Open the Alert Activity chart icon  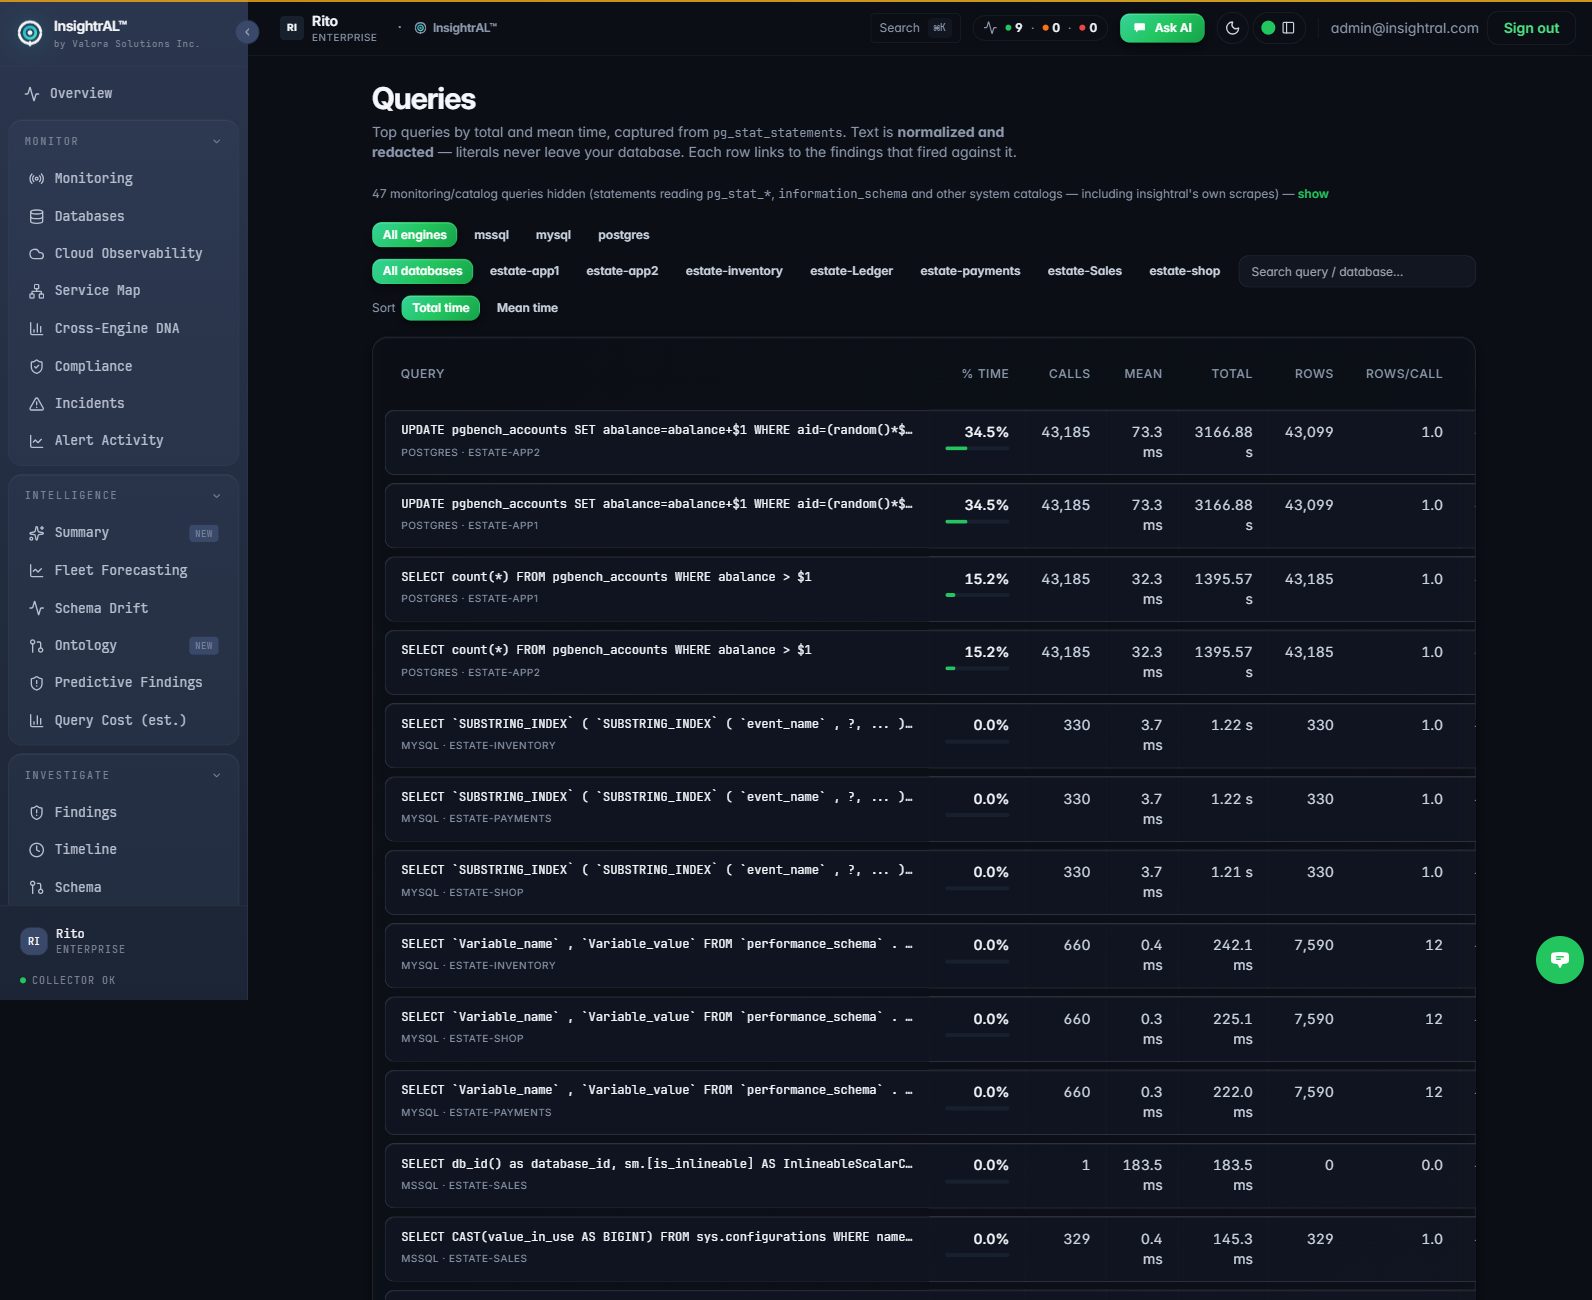(37, 441)
